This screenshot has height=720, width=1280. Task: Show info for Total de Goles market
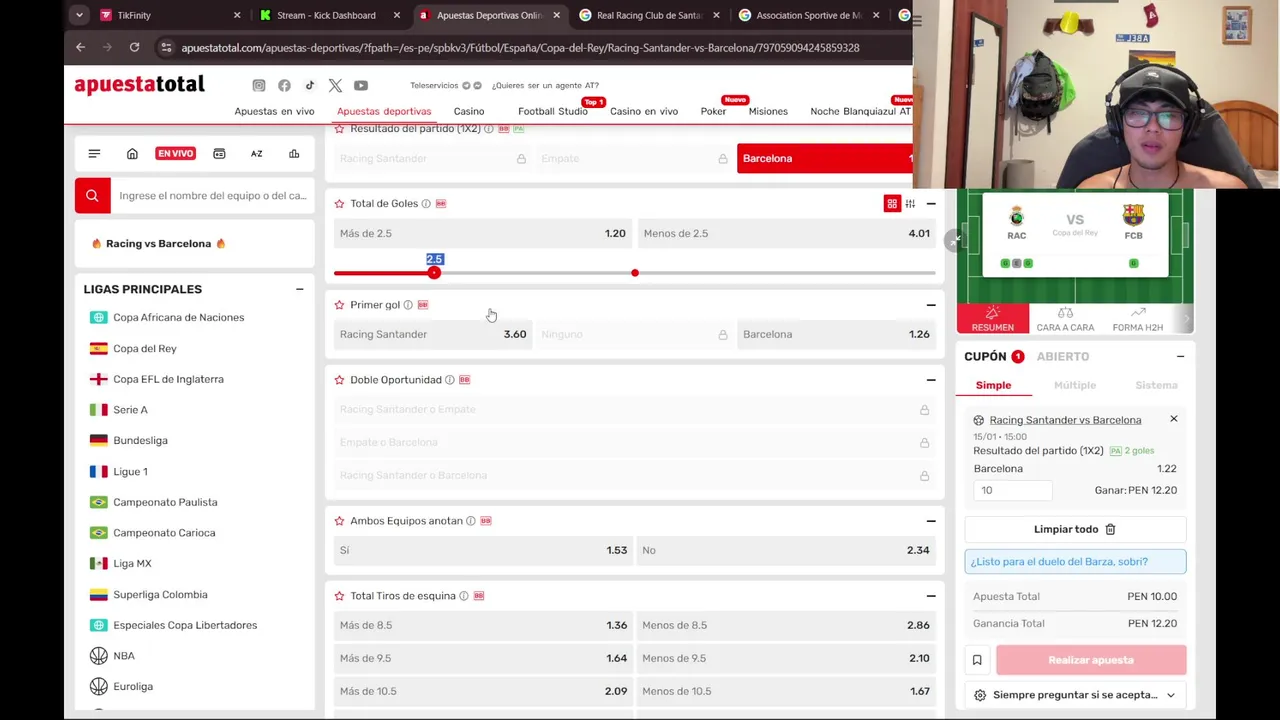(426, 204)
